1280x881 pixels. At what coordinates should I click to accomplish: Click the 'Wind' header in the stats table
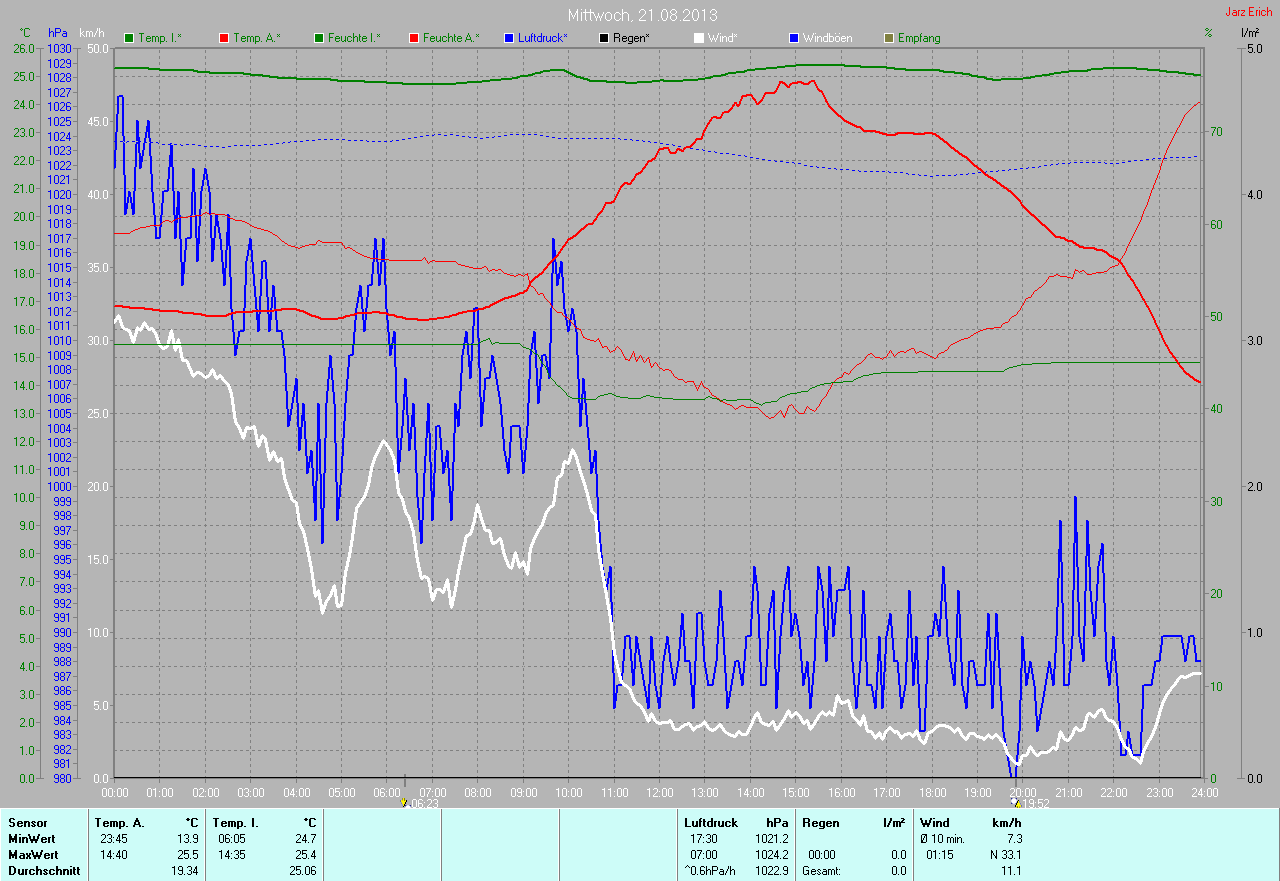click(934, 823)
